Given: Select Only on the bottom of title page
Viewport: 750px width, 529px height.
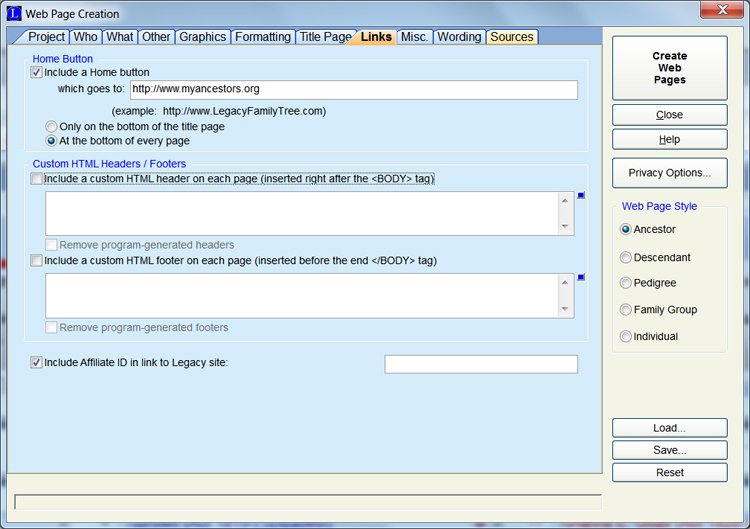Looking at the screenshot, I should 51,127.
